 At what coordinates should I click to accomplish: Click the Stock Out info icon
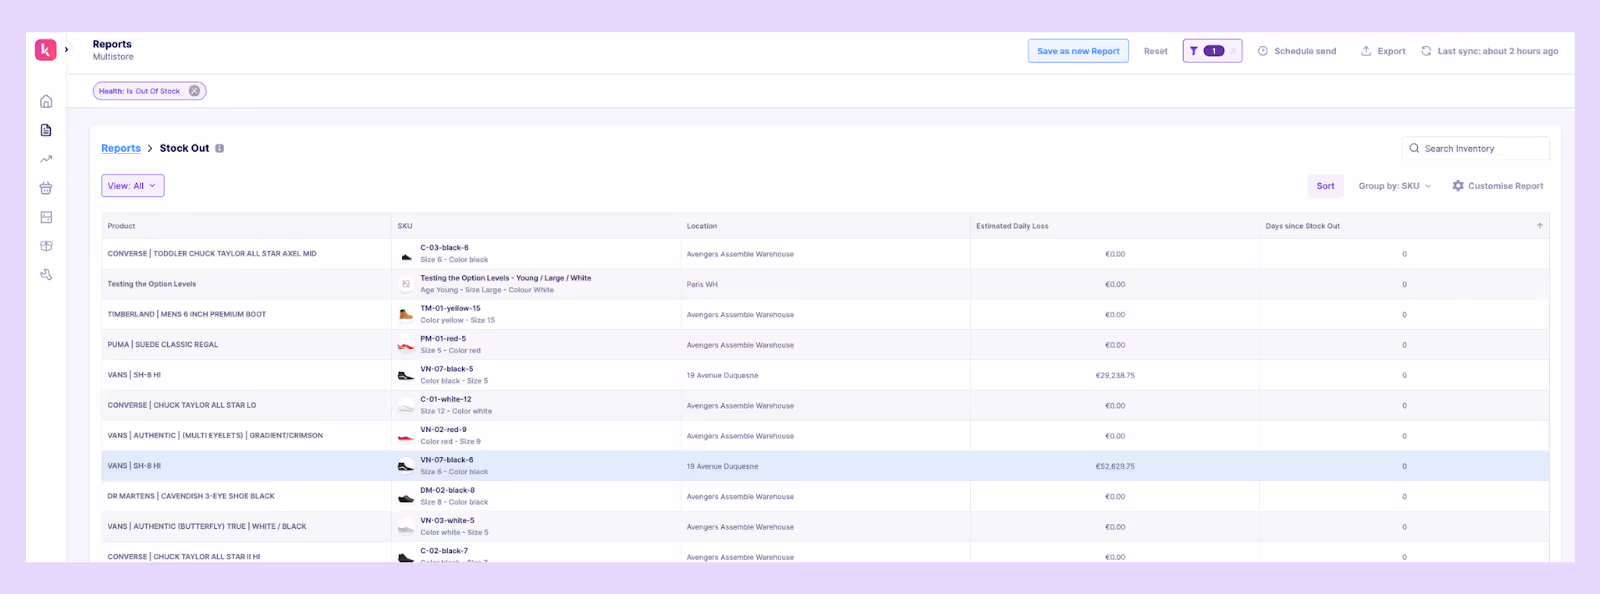pyautogui.click(x=220, y=148)
